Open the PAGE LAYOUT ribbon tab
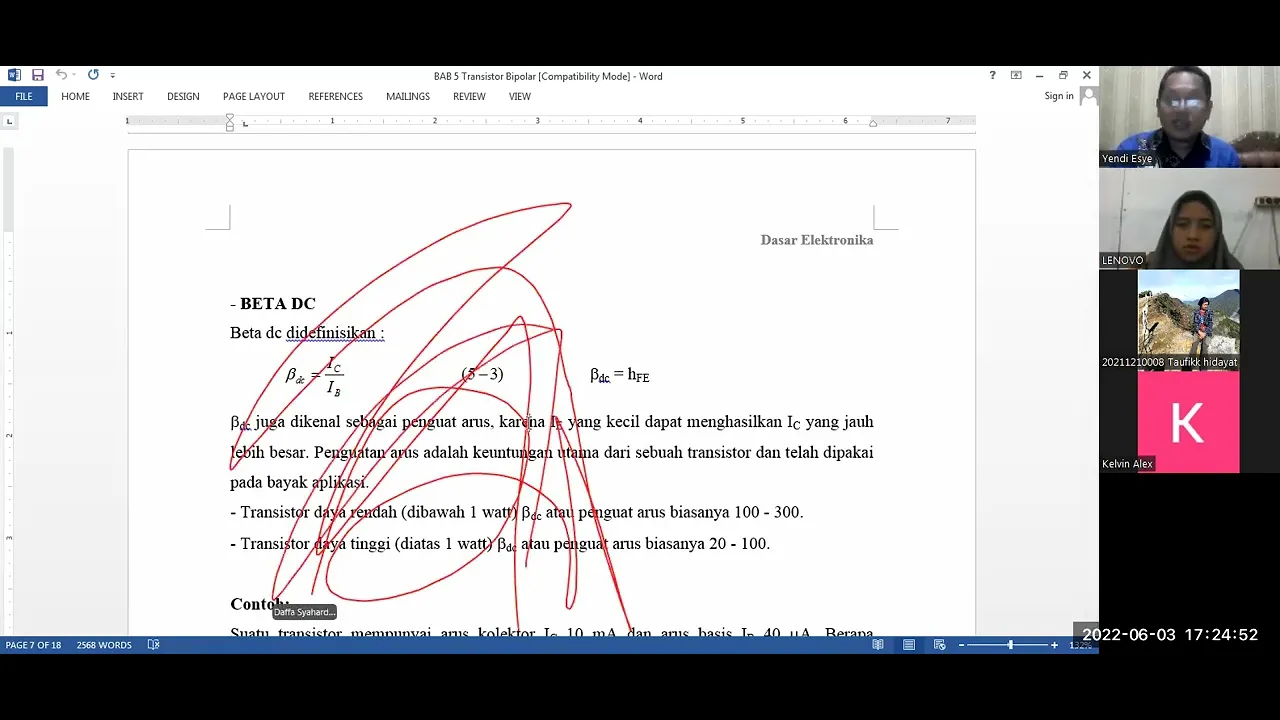 tap(254, 97)
